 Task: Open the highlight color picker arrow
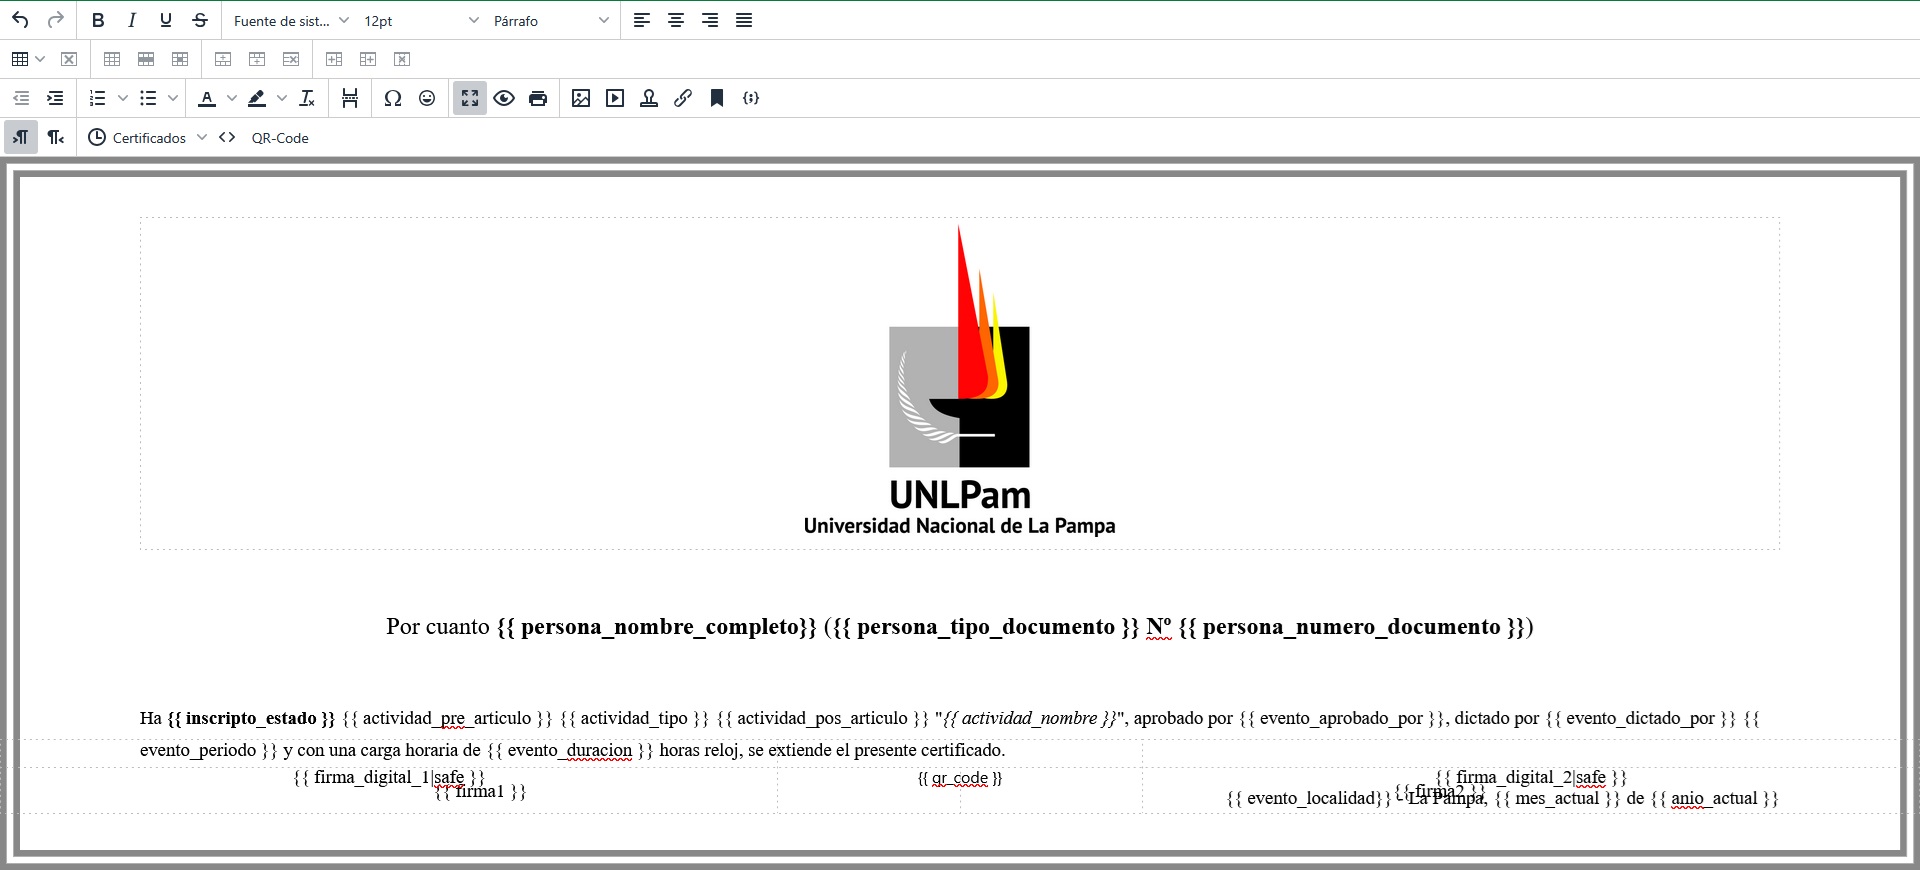282,98
